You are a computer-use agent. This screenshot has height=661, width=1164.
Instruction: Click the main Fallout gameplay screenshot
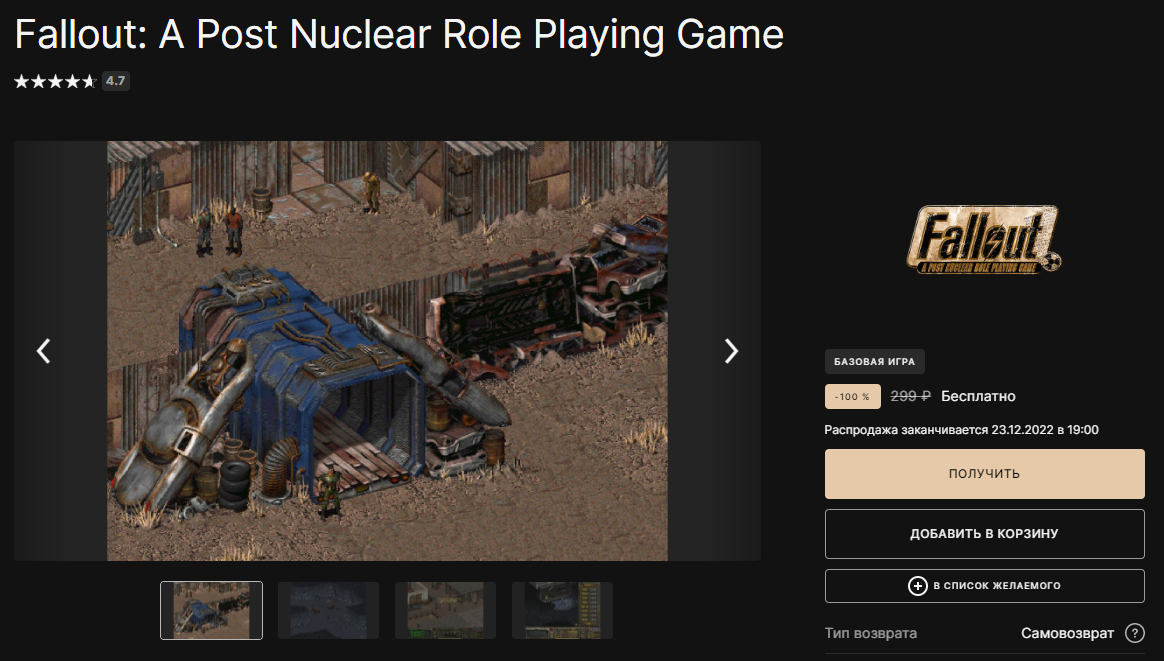[388, 351]
